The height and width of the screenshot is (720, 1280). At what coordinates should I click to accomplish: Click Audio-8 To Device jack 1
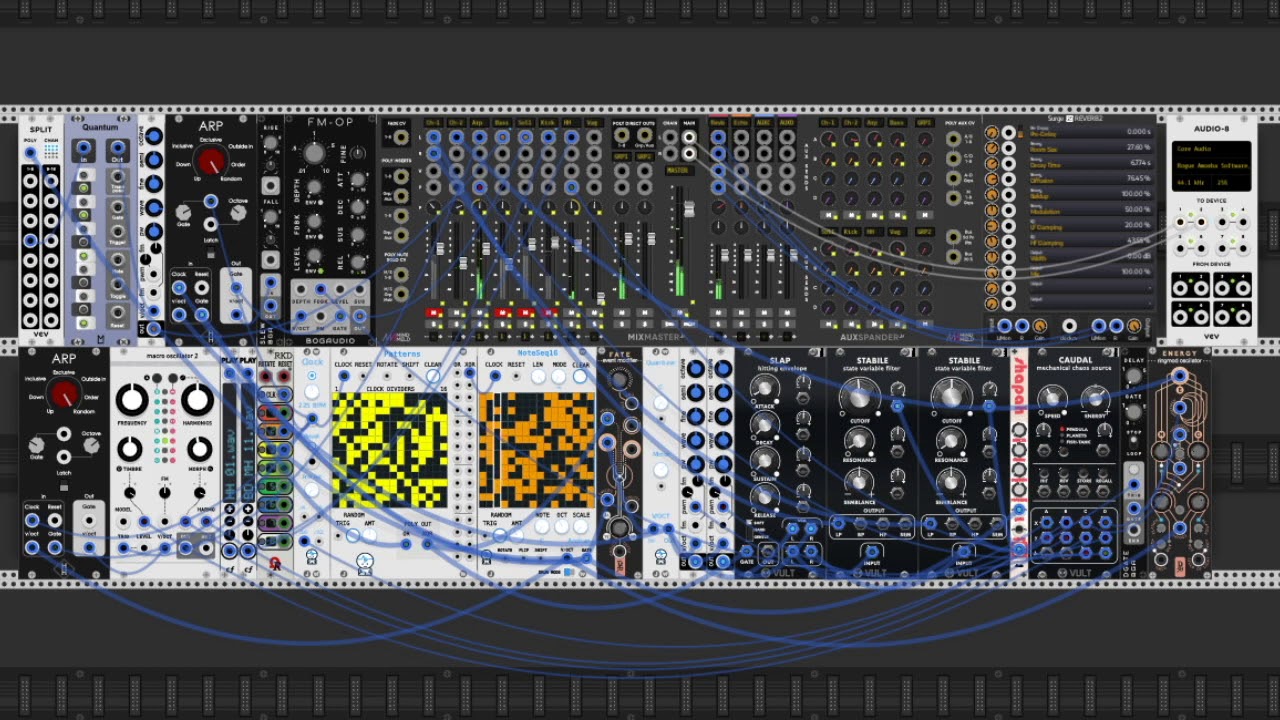point(1180,222)
